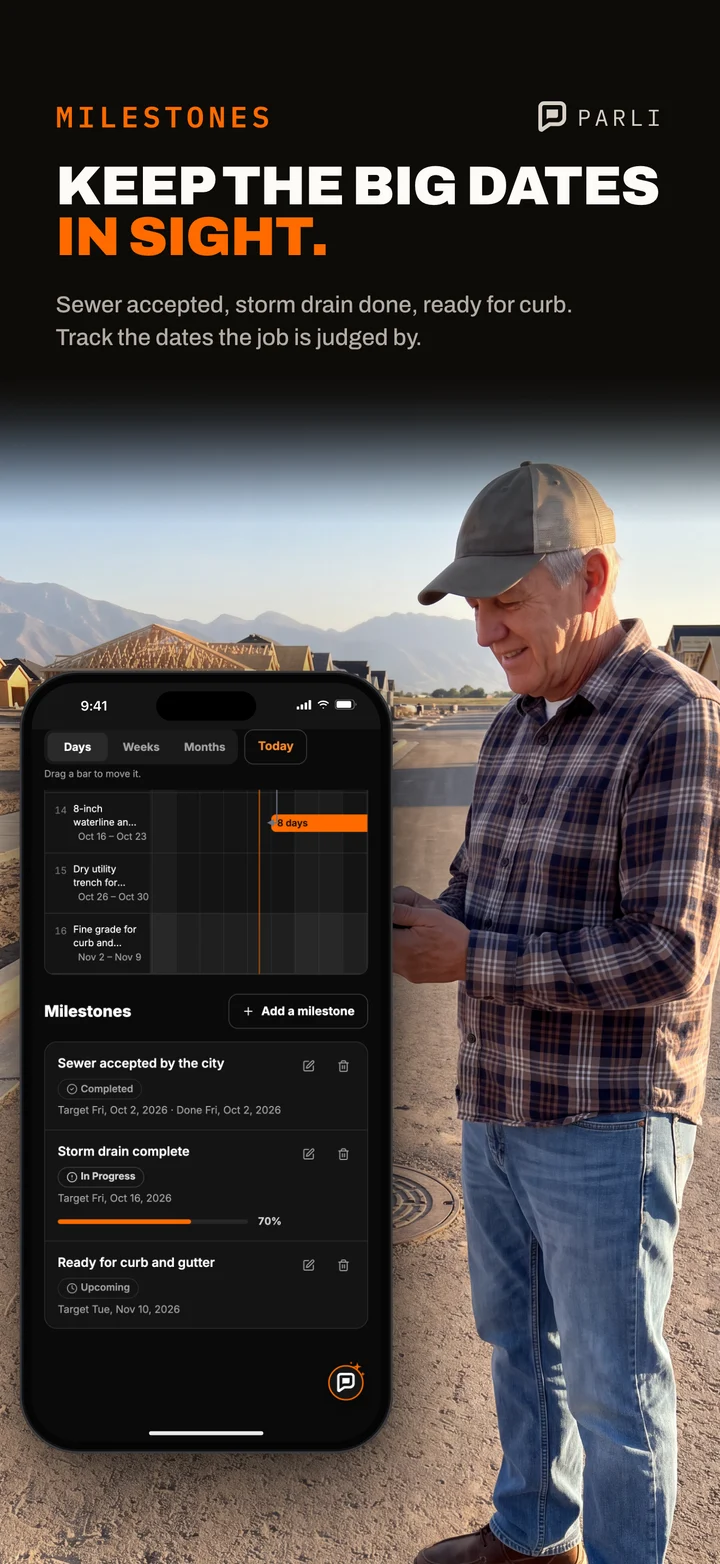Add a milestone

(x=298, y=1011)
